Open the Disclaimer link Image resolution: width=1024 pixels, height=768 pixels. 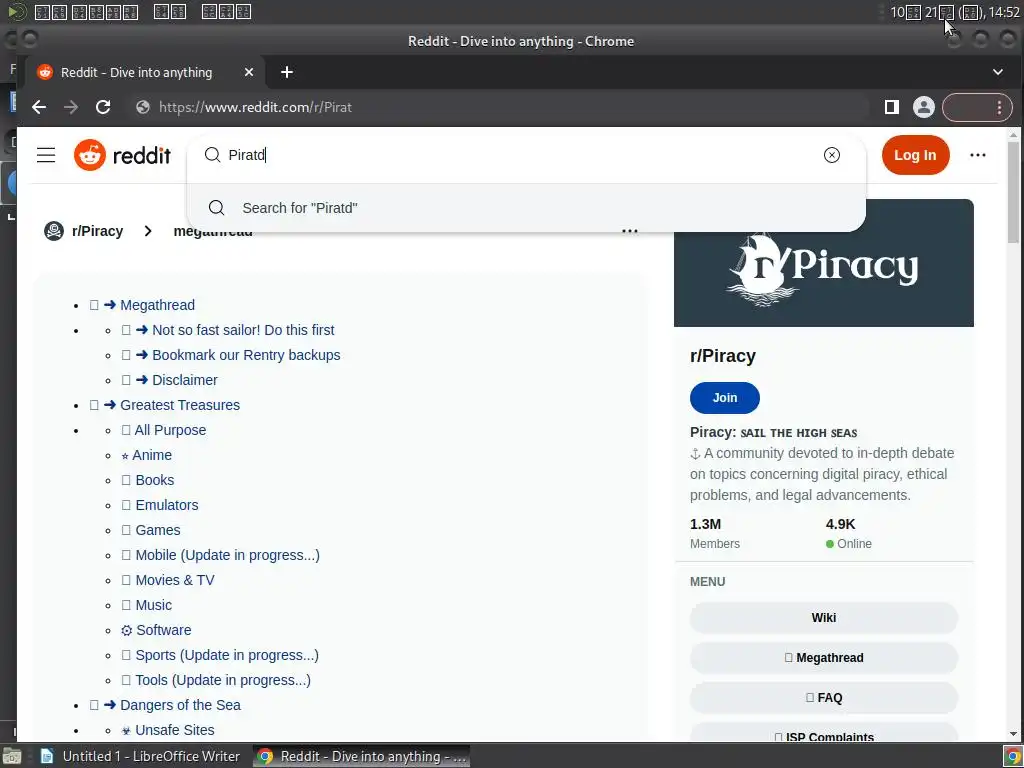coord(185,380)
